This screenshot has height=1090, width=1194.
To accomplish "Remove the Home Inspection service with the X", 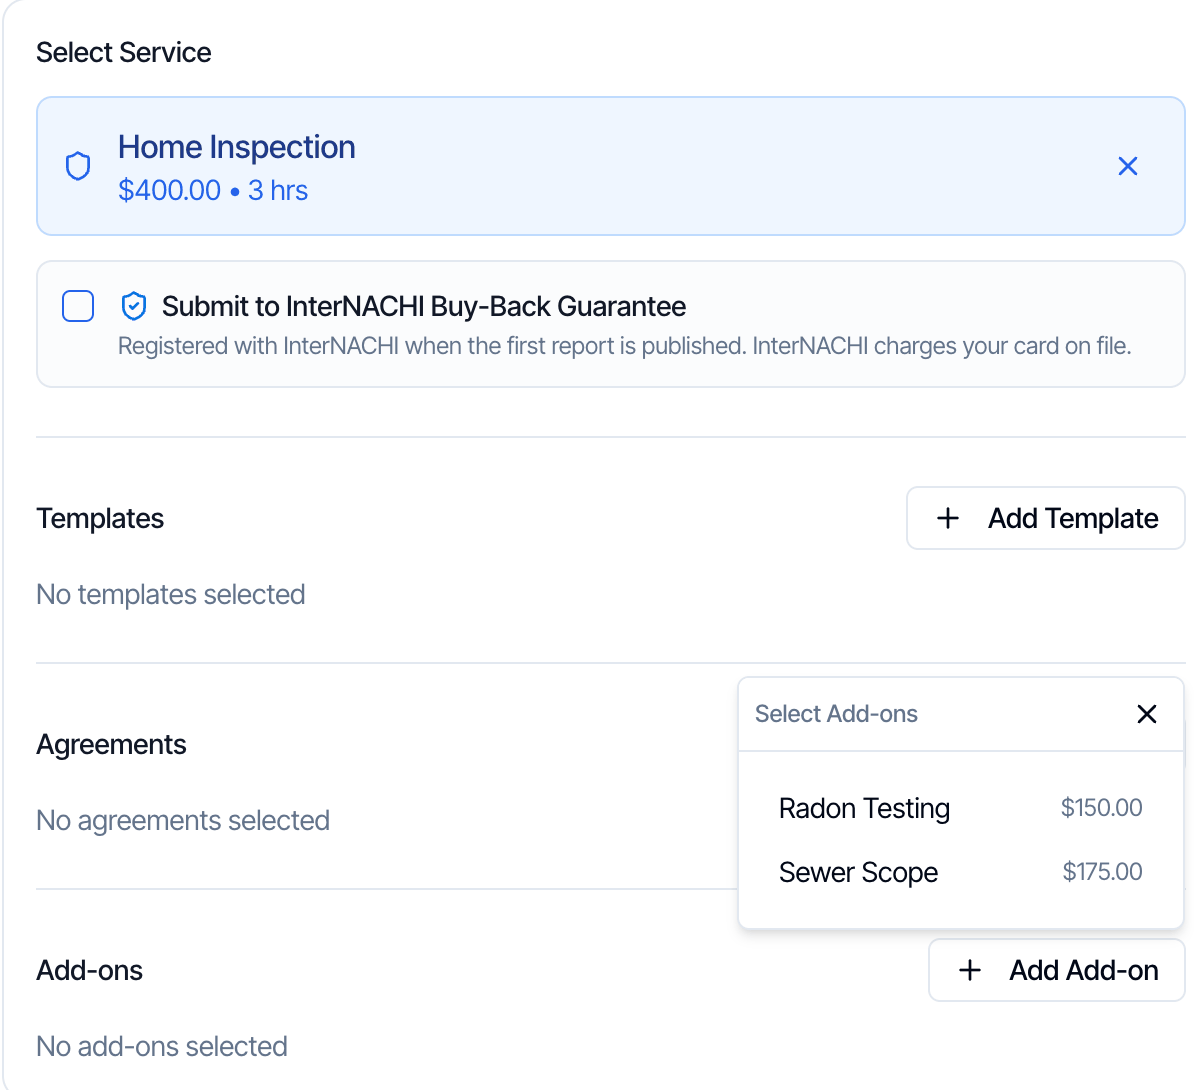I will [x=1128, y=166].
